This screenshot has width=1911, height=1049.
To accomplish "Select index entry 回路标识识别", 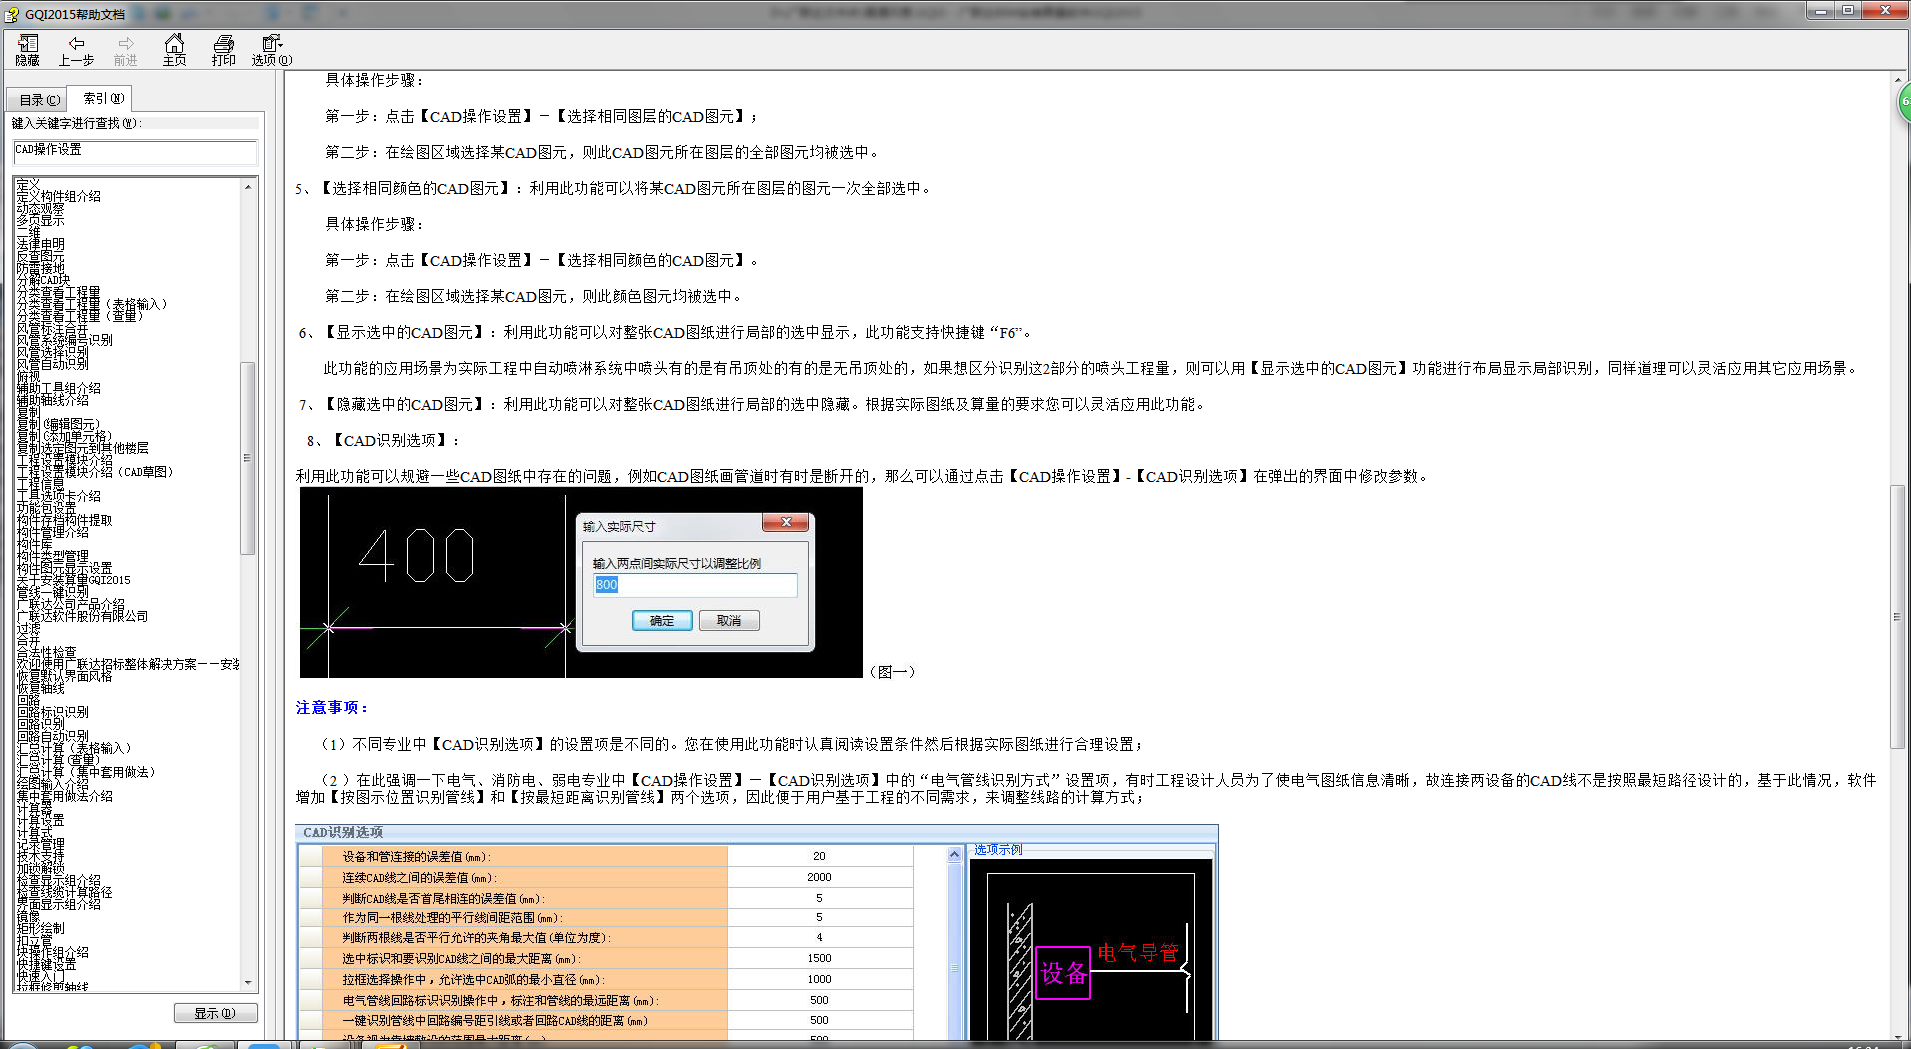I will (52, 712).
